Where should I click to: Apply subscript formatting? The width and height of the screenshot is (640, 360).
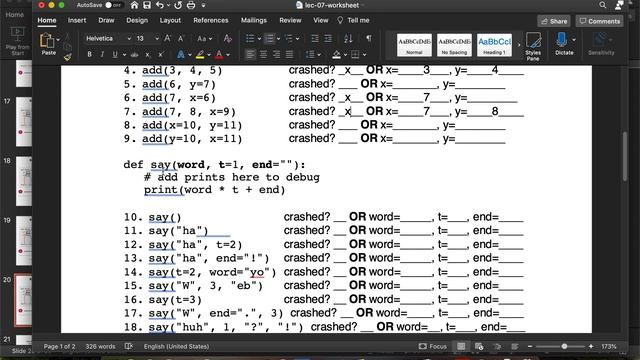(x=147, y=55)
